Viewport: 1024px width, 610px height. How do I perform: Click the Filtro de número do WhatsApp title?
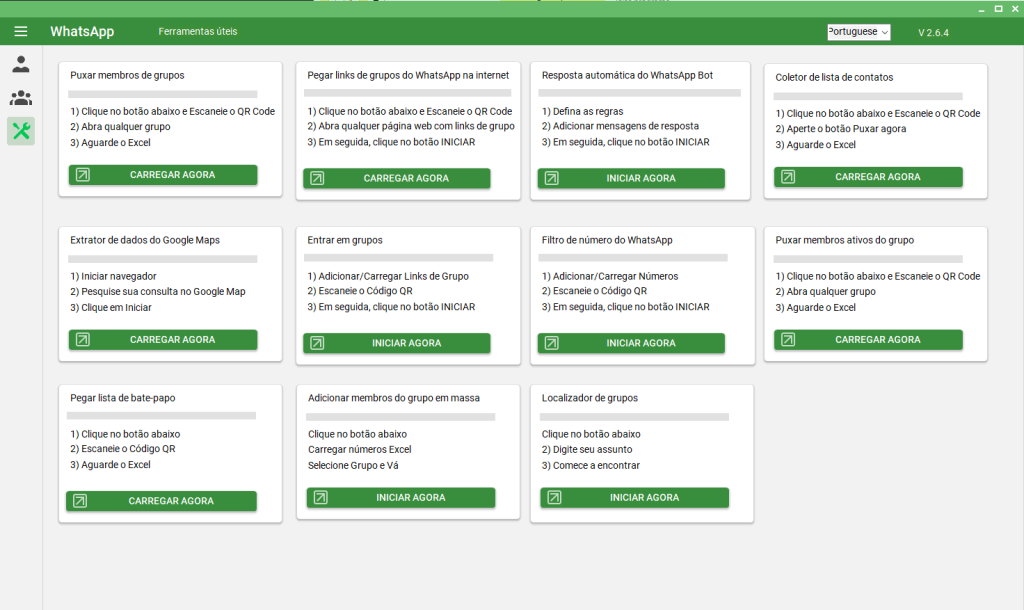coord(607,240)
